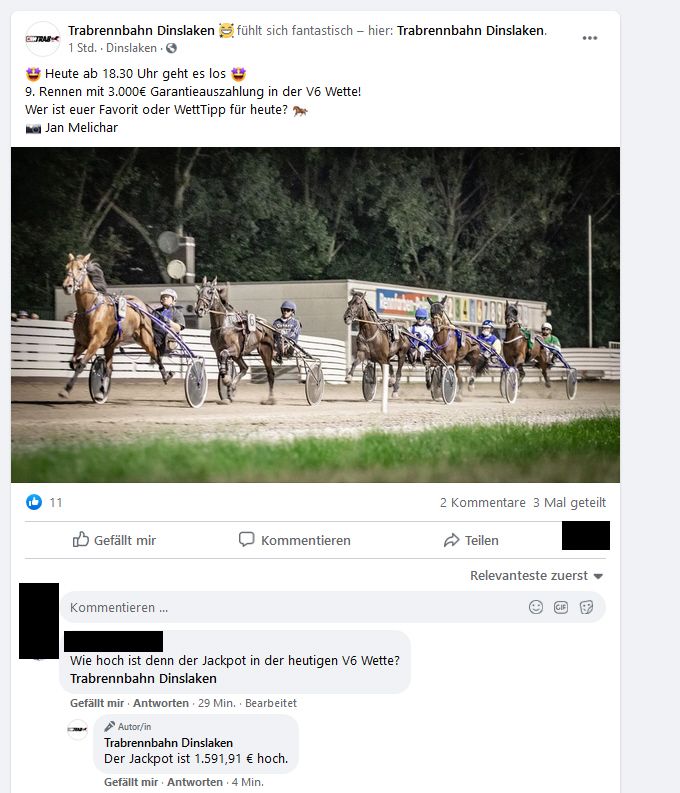Open the GIF picker in comment box

point(561,607)
